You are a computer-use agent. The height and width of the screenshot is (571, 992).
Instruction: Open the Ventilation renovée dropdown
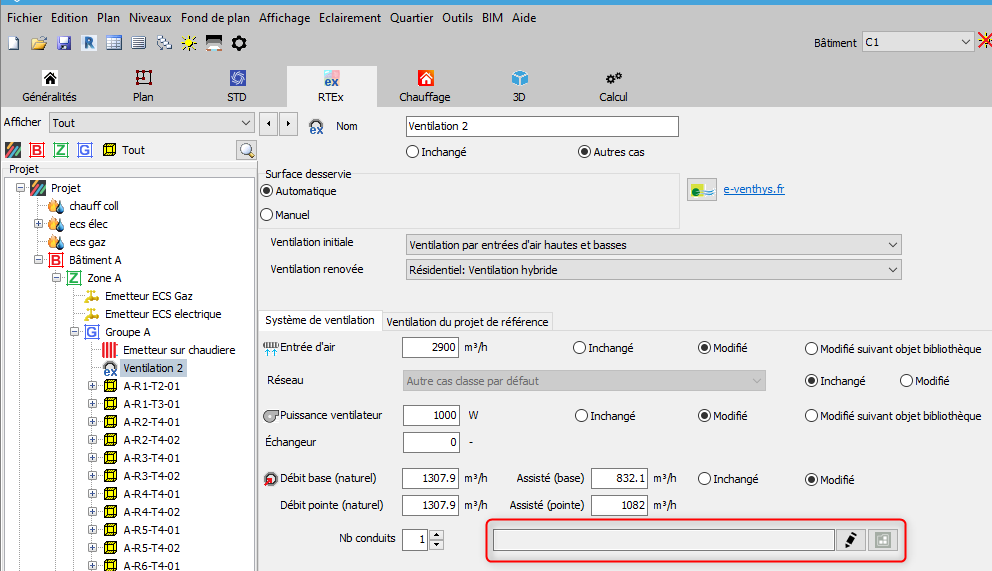pyautogui.click(x=654, y=270)
